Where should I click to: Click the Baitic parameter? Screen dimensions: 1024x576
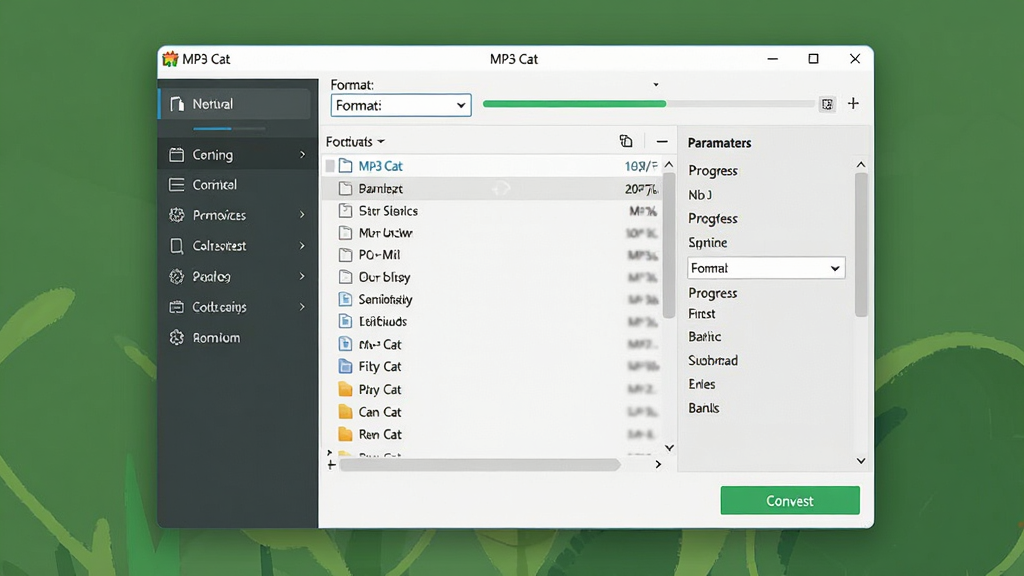pyautogui.click(x=705, y=337)
